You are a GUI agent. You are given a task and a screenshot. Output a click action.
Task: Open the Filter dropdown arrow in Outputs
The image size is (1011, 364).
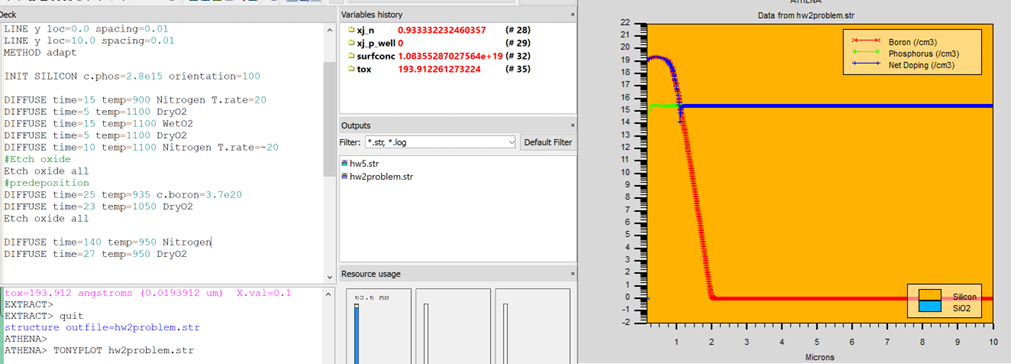pos(511,142)
